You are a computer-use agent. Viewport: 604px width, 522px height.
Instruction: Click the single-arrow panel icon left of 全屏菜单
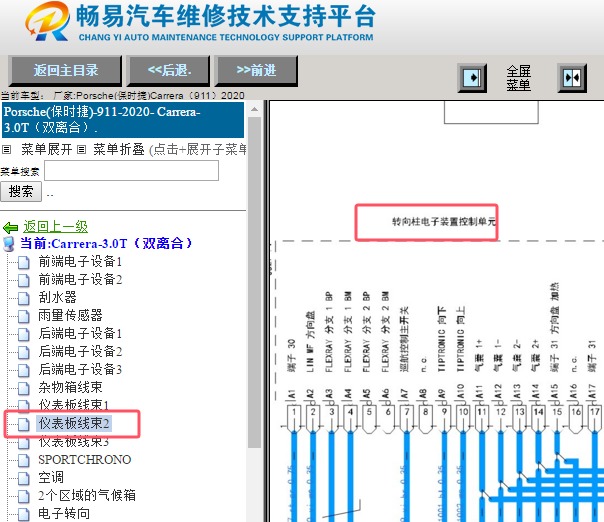[472, 78]
